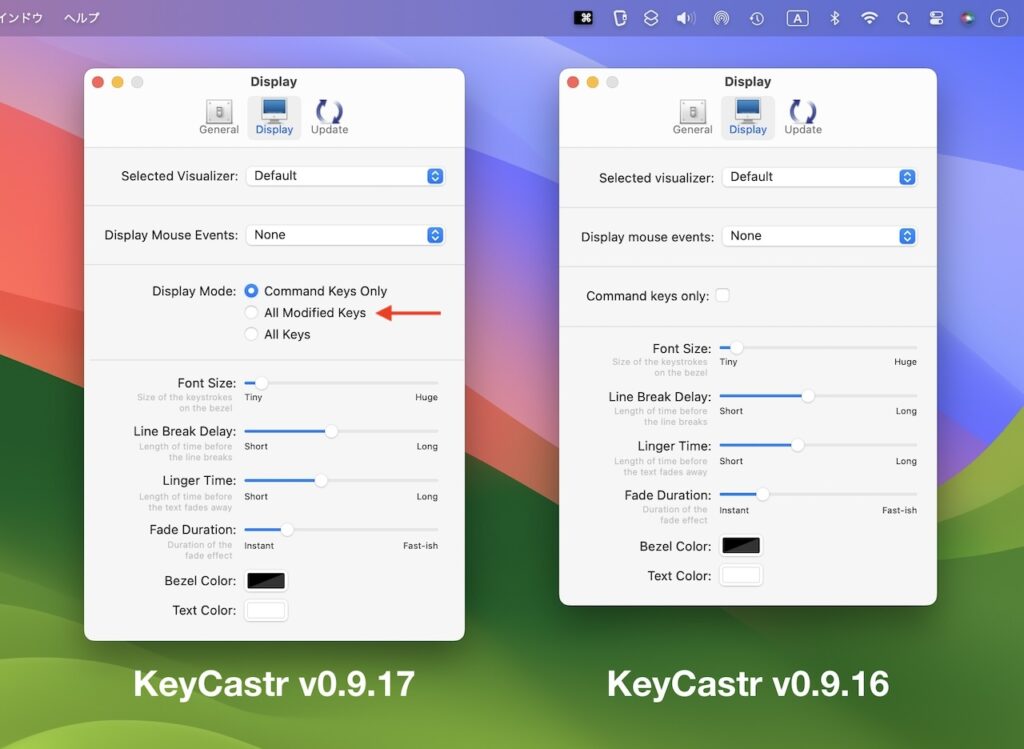Choose the All Keys display mode
Viewport: 1024px width, 749px height.
click(x=253, y=334)
